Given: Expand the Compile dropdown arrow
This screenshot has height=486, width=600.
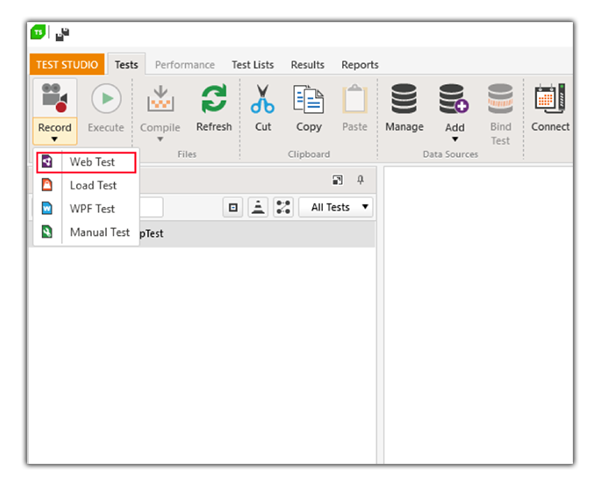Looking at the screenshot, I should [160, 139].
